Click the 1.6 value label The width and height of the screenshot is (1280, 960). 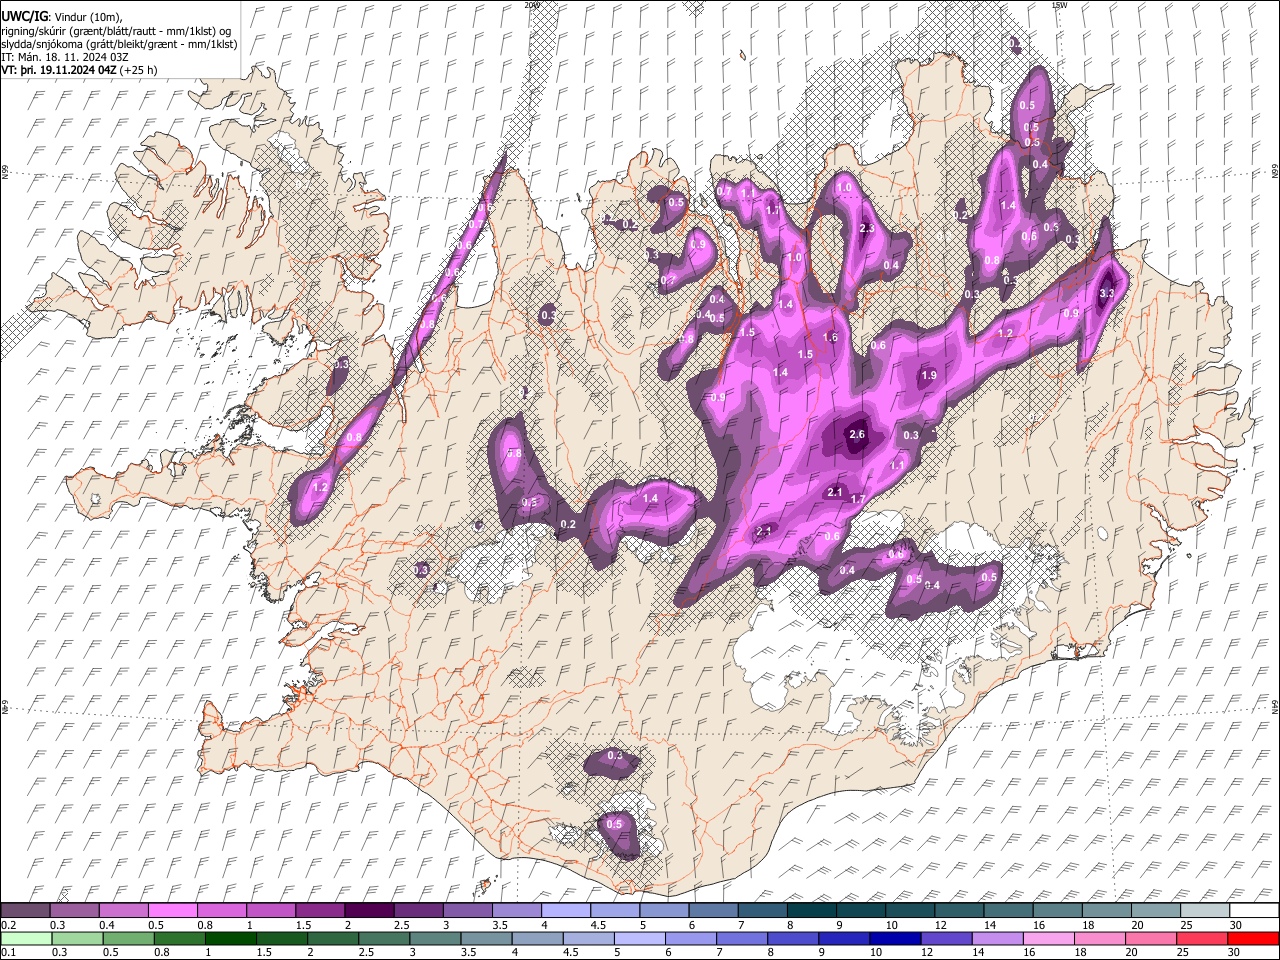coord(830,338)
